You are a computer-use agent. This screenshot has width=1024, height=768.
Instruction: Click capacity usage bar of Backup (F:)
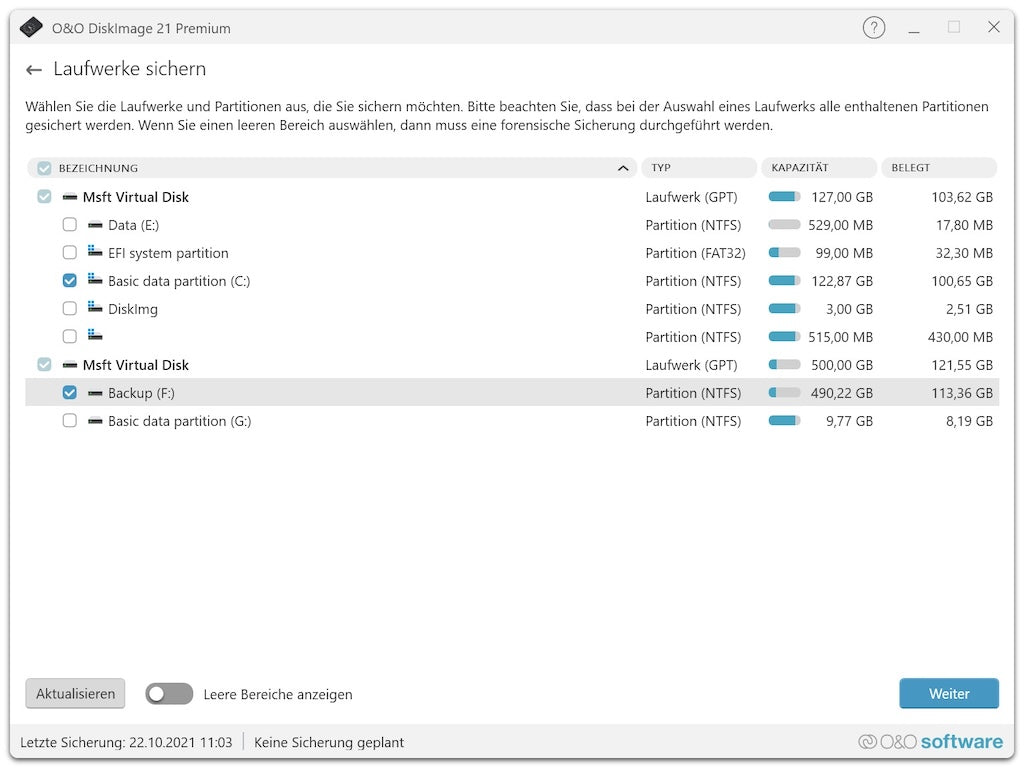coord(784,393)
